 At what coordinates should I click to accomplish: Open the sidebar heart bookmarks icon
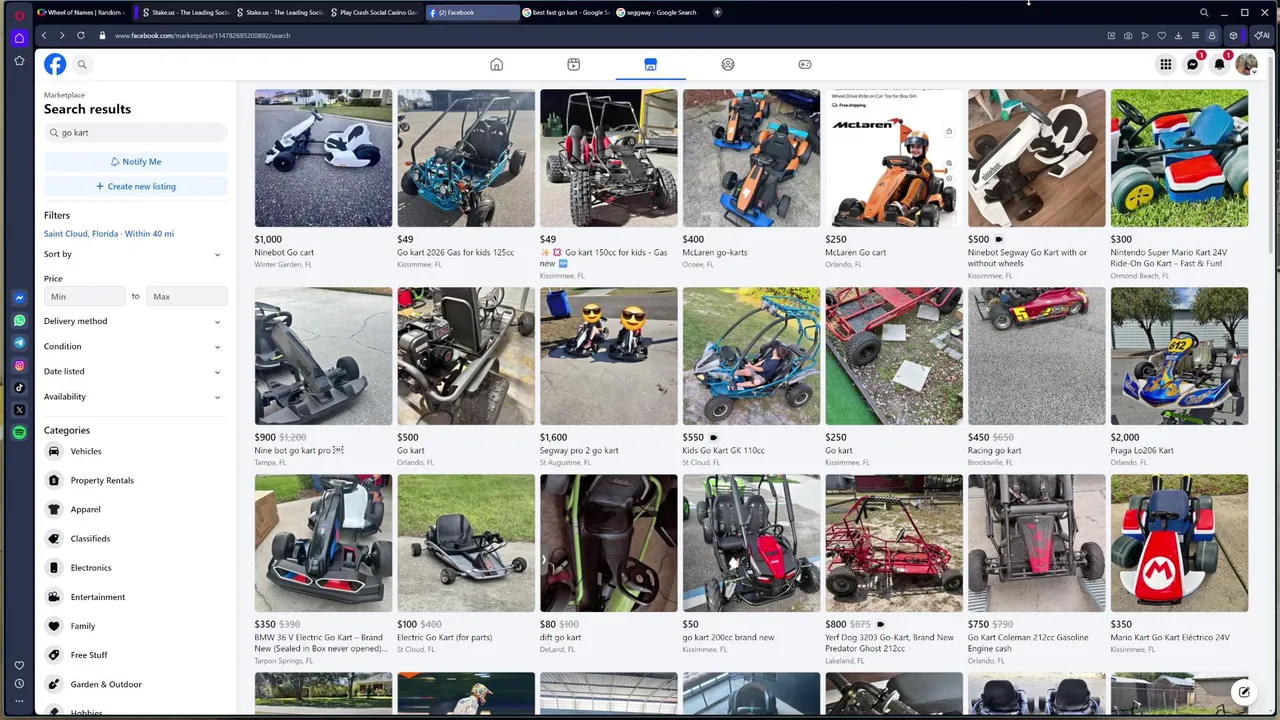click(x=19, y=665)
